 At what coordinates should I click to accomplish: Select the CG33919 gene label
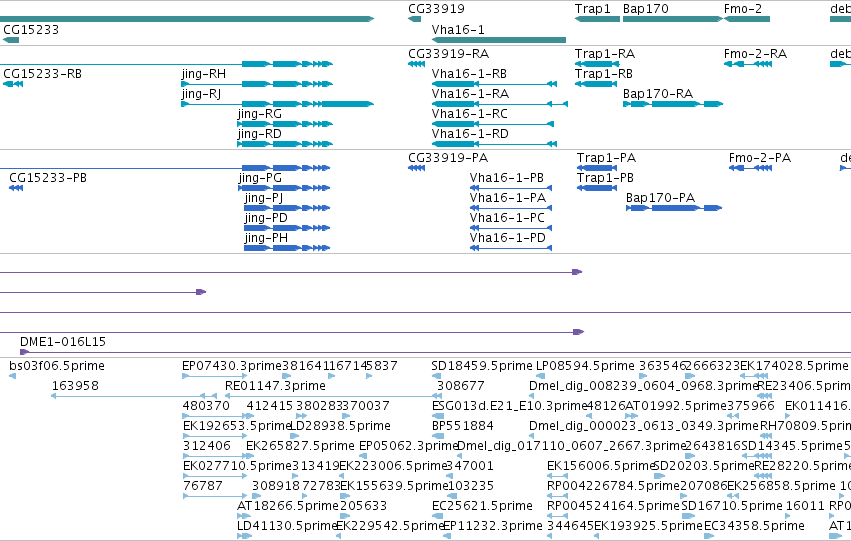click(x=436, y=9)
